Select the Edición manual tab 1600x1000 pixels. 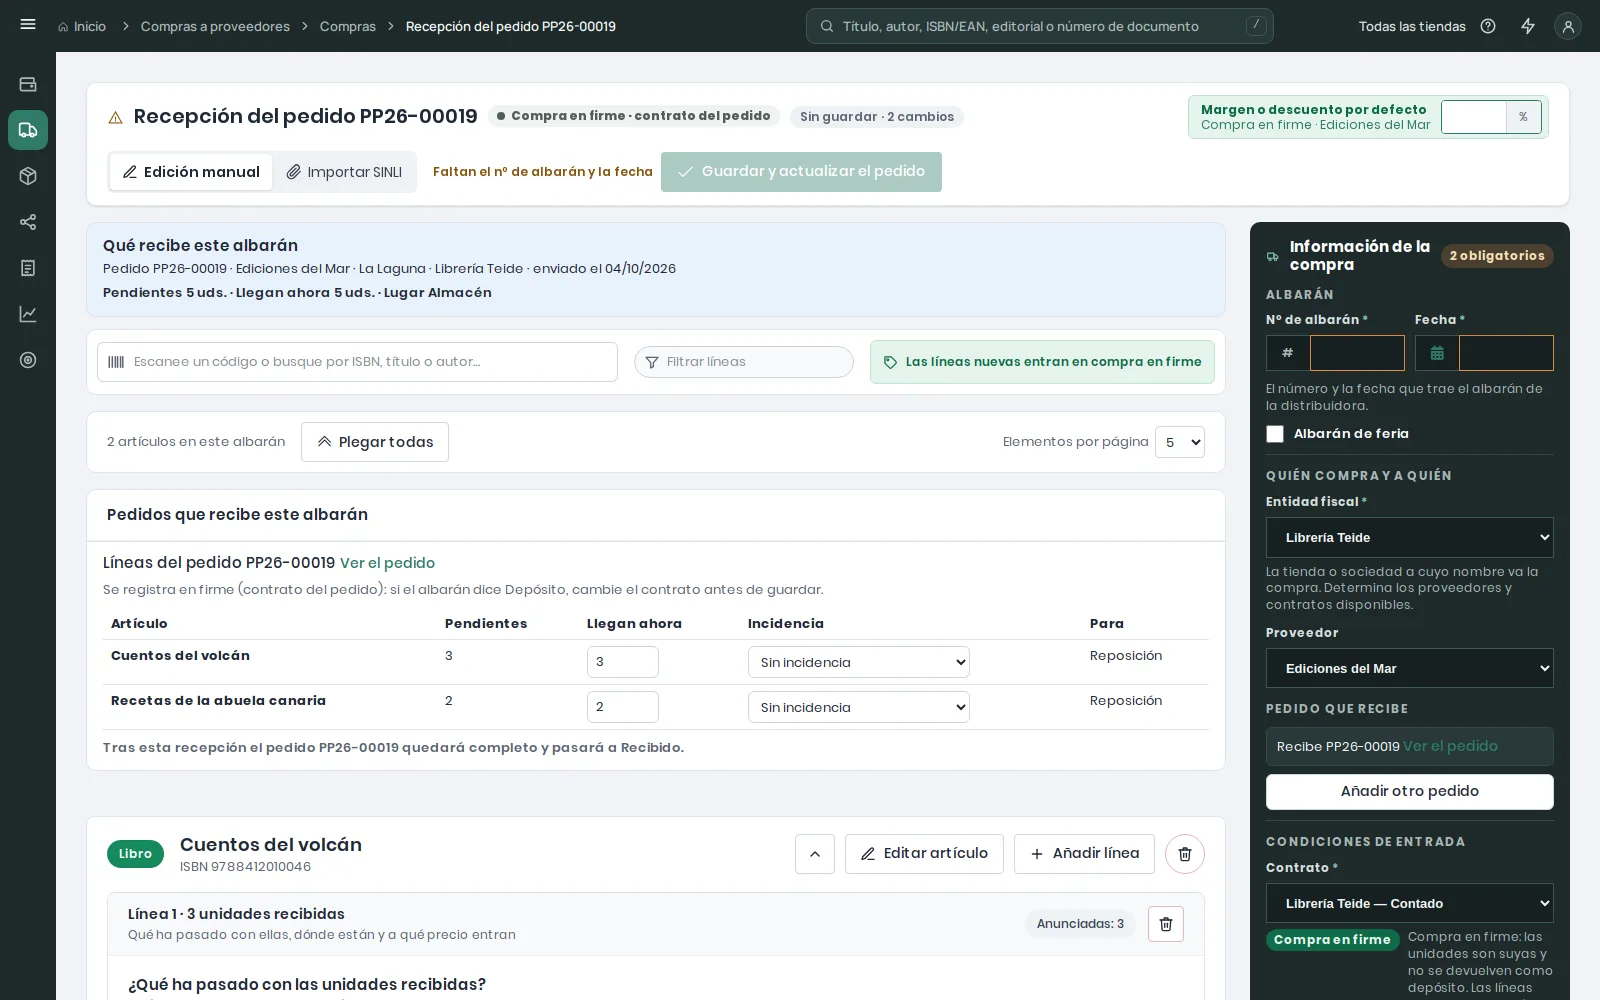[191, 172]
